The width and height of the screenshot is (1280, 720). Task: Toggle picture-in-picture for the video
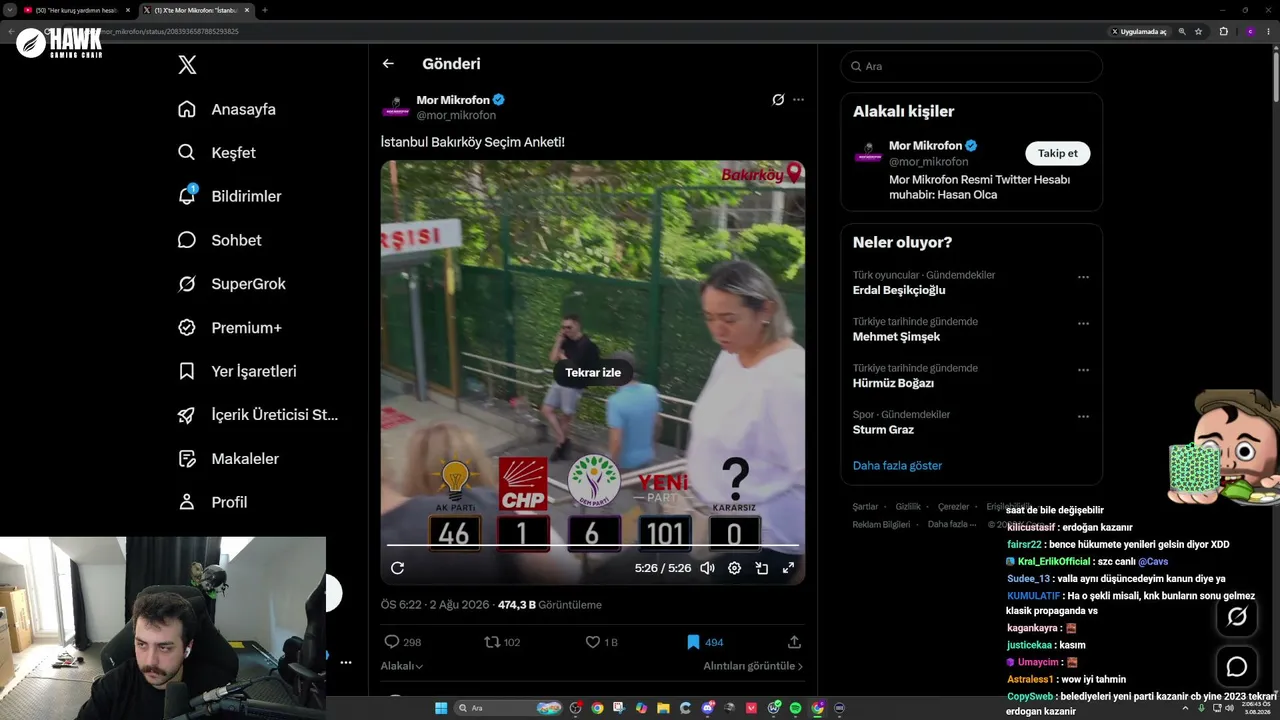(761, 568)
